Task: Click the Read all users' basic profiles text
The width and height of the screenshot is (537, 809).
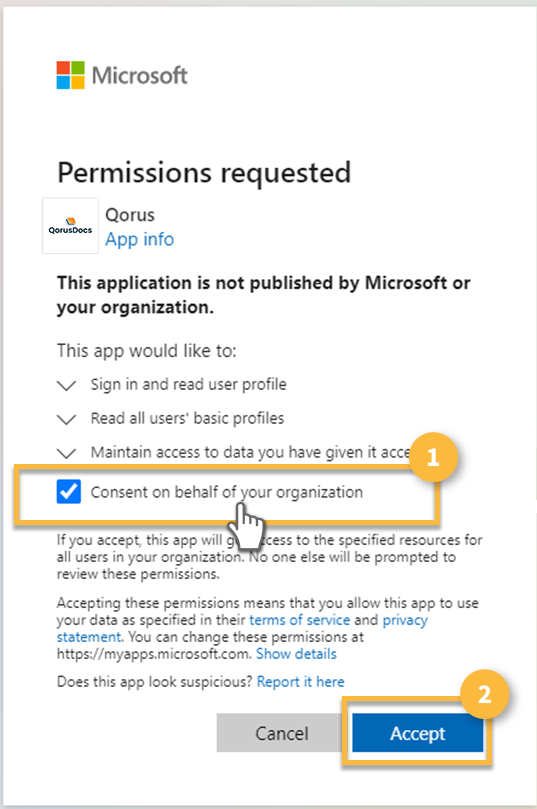Action: (x=187, y=418)
